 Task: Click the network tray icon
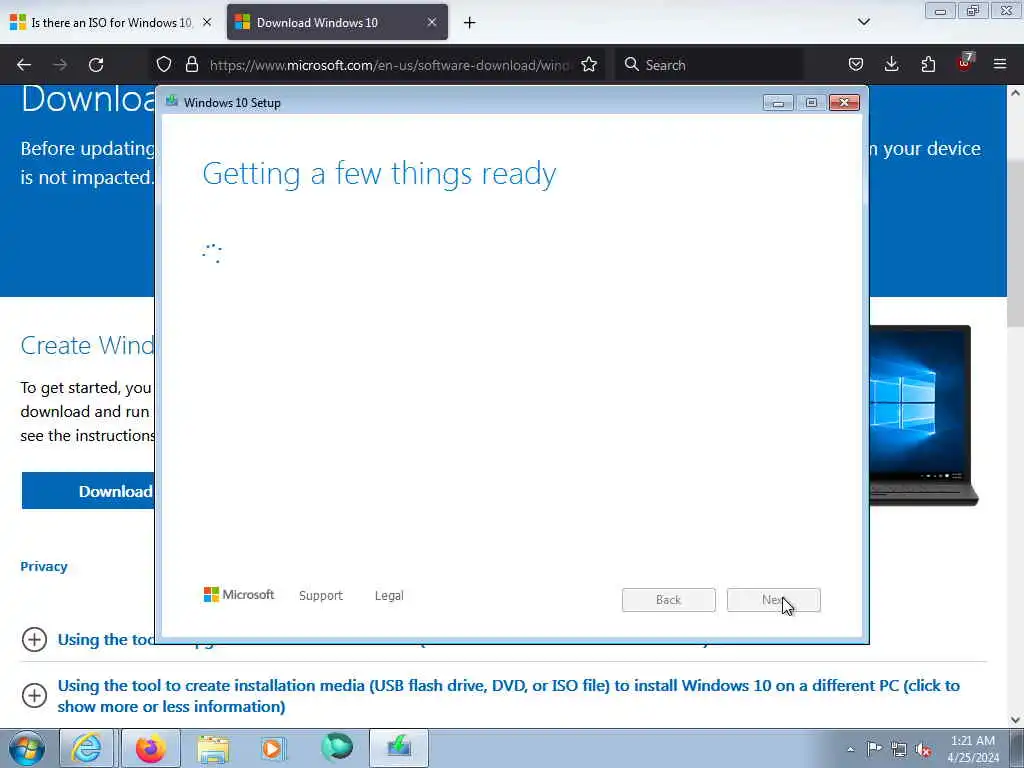coord(899,749)
